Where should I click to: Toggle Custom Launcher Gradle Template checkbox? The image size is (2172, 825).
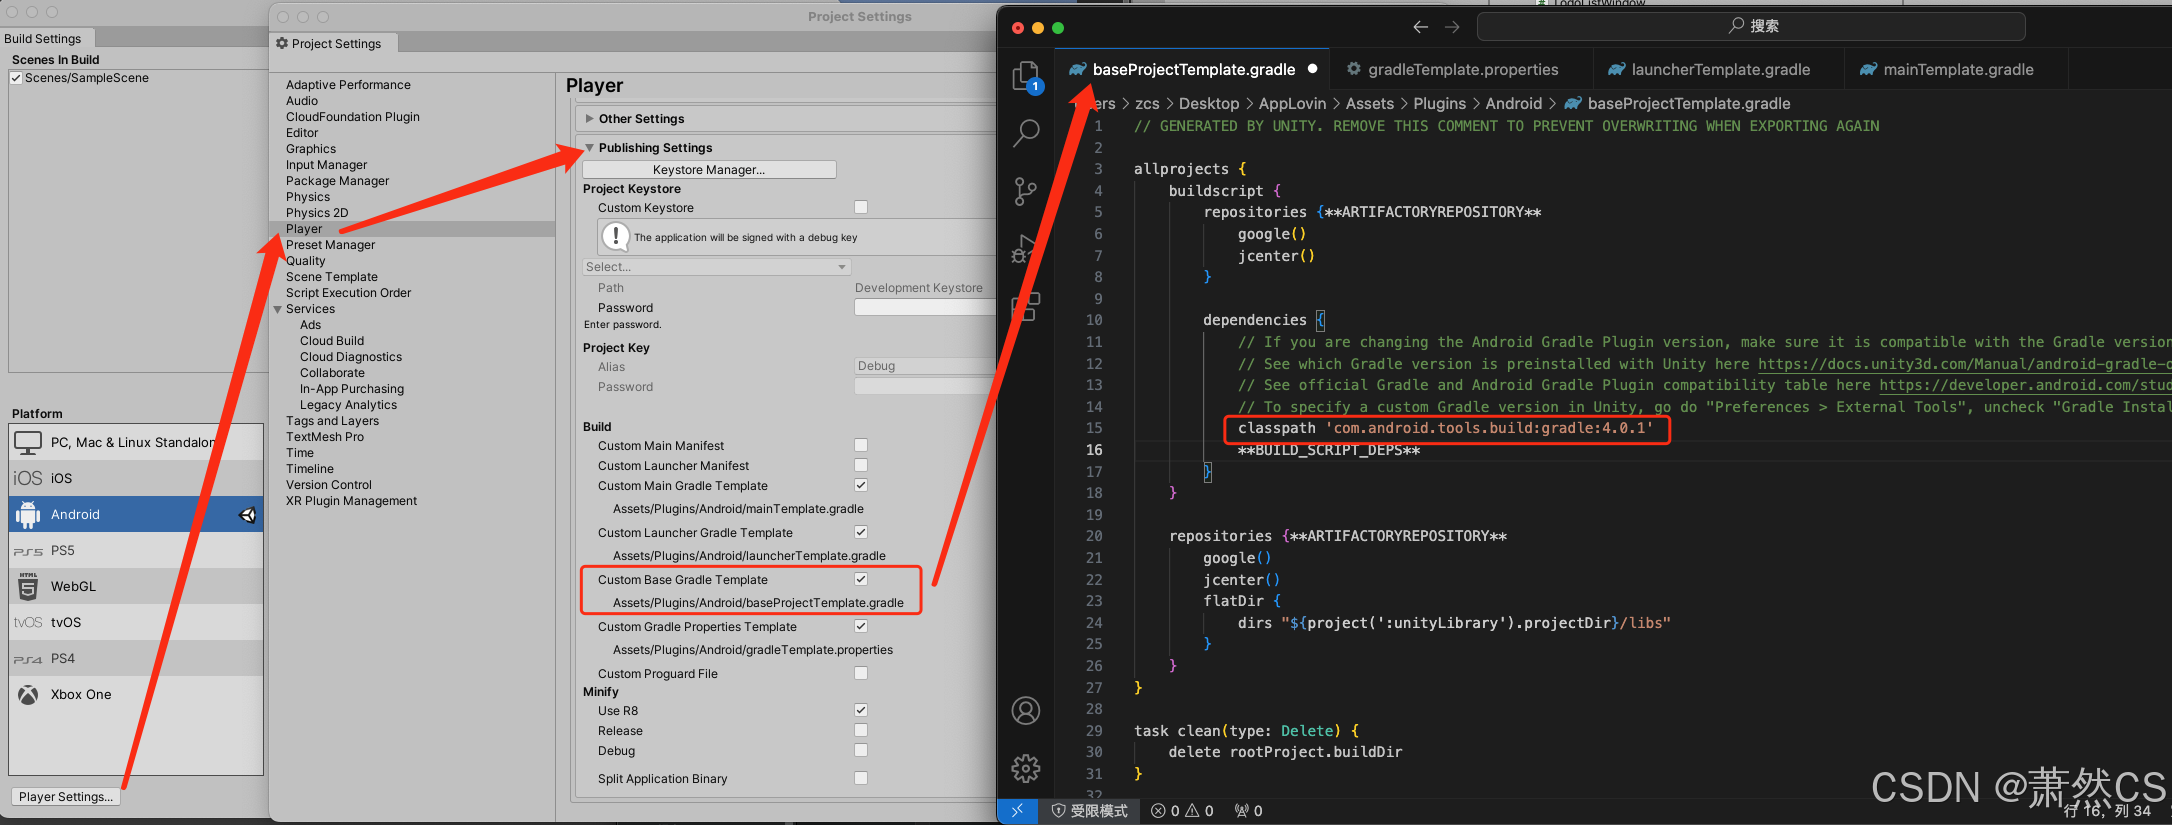pos(861,532)
